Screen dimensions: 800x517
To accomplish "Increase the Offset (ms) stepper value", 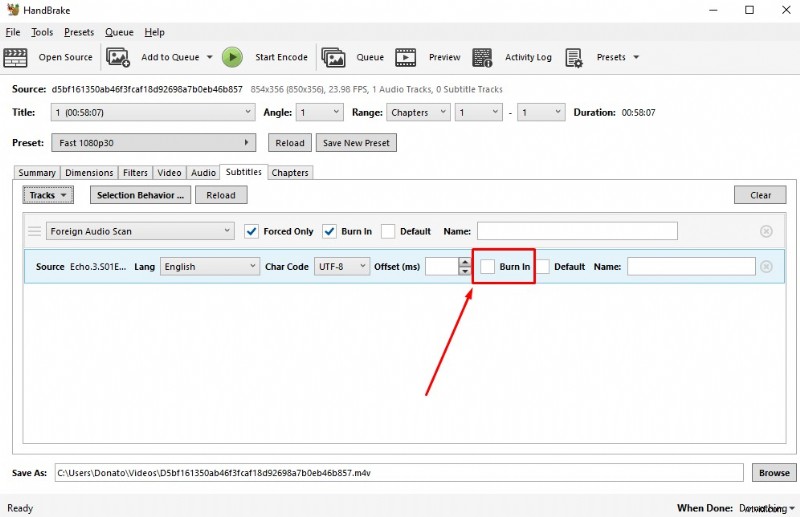I will tap(464, 262).
